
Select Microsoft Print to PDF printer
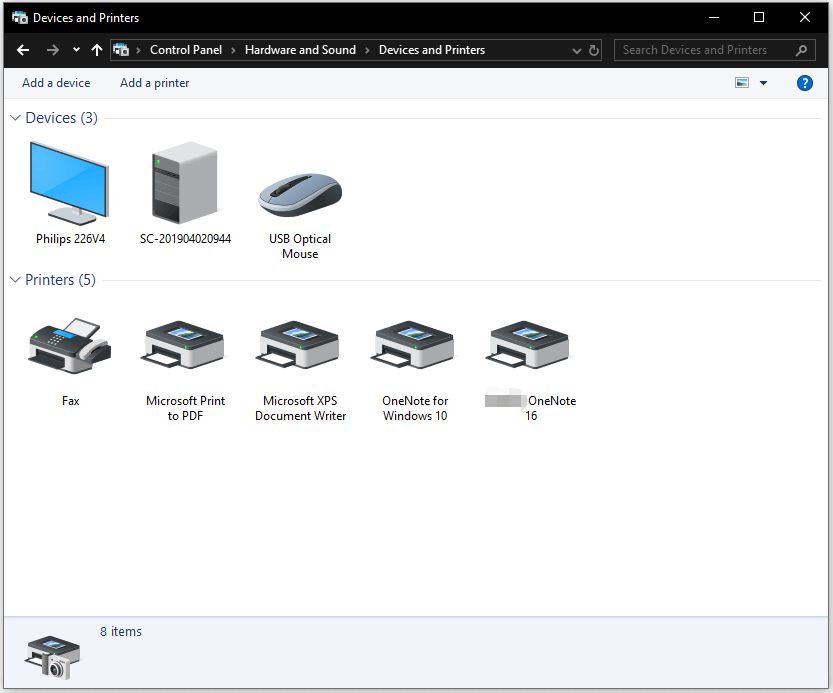point(184,343)
